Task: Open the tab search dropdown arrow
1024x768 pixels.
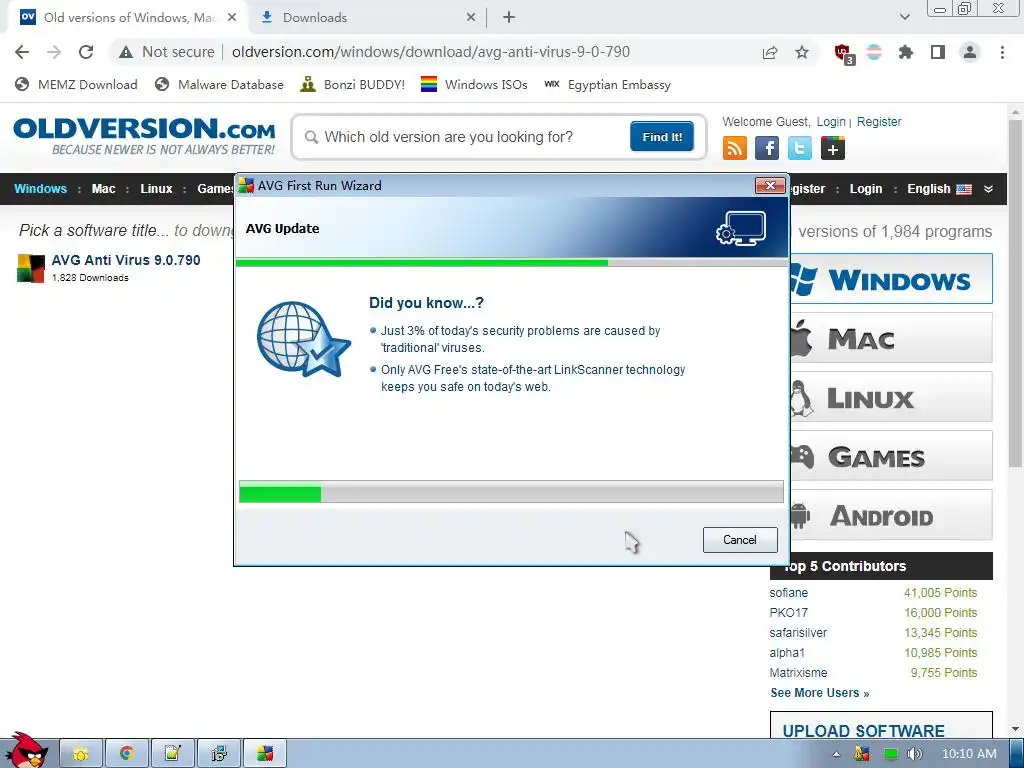Action: pos(904,17)
